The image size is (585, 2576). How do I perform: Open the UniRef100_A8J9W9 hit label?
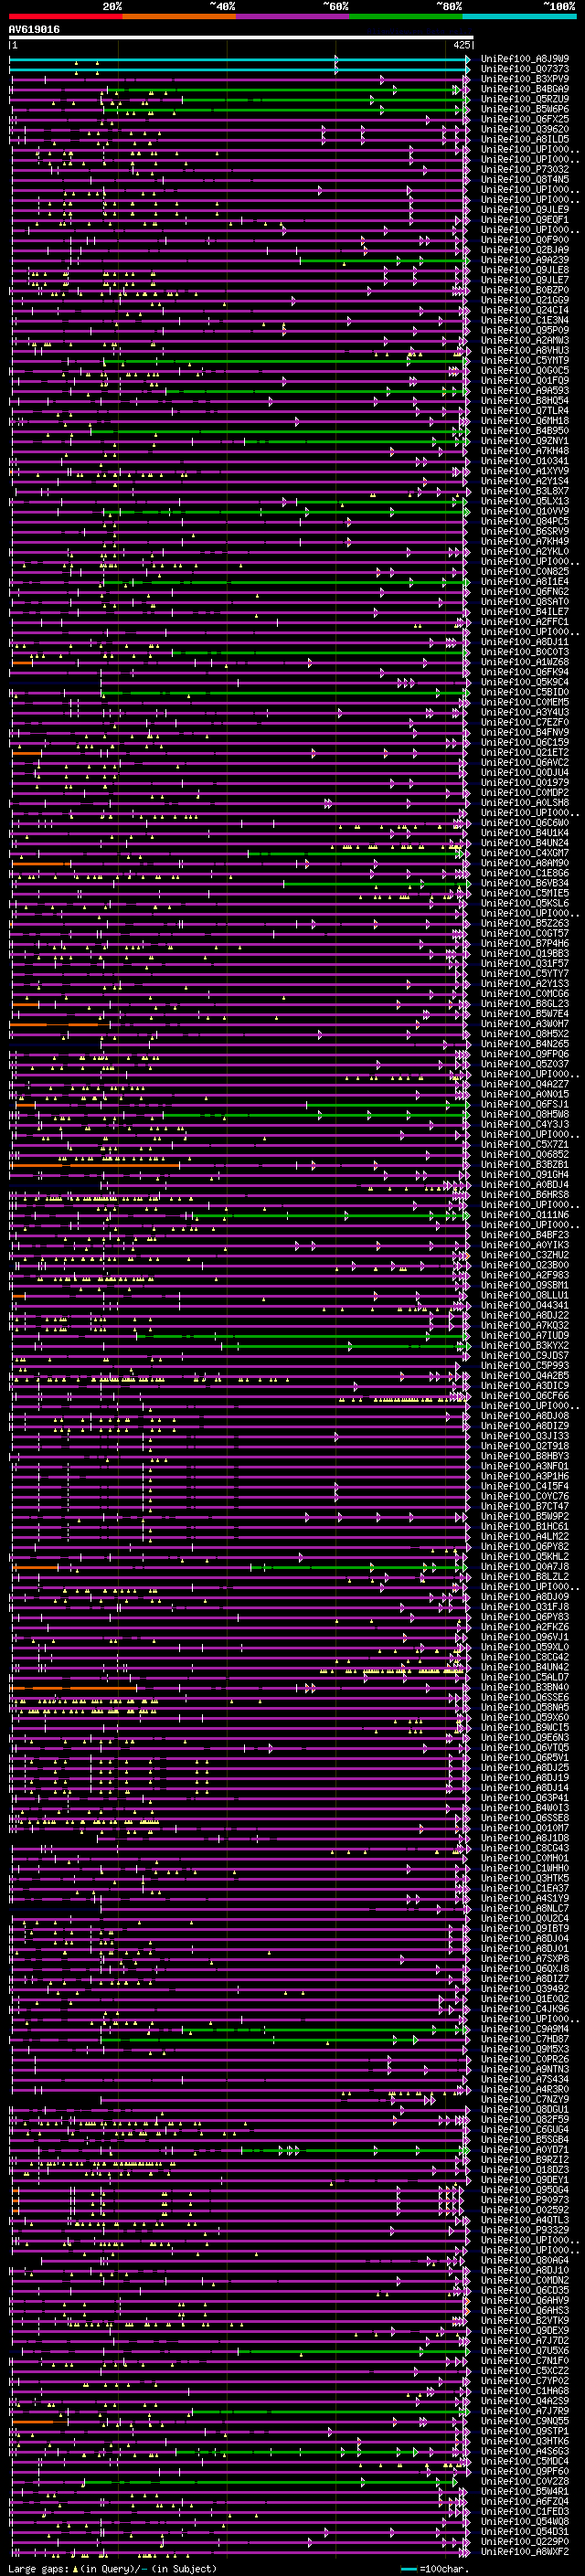tap(525, 59)
